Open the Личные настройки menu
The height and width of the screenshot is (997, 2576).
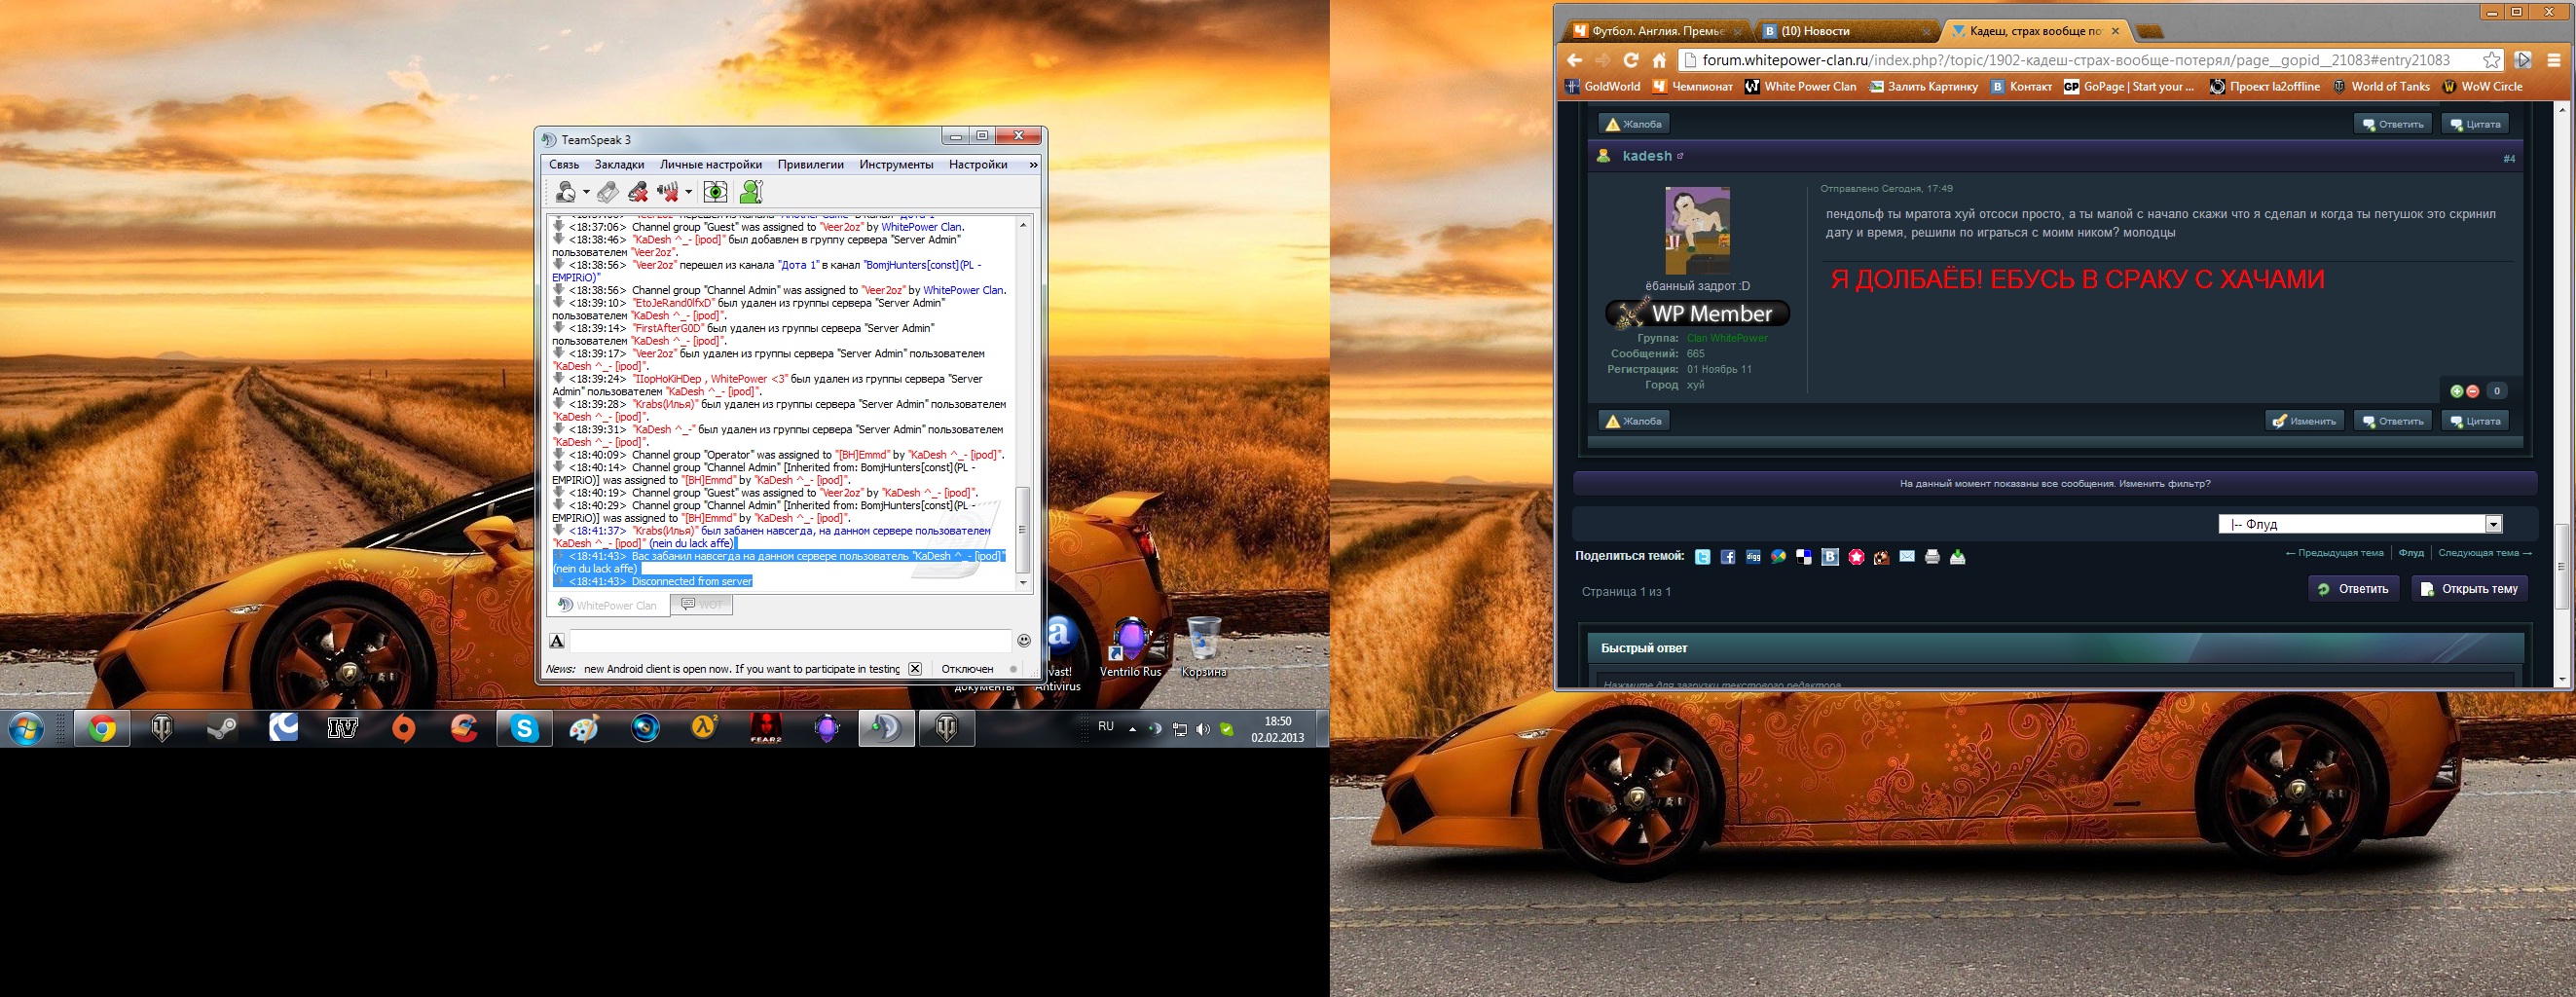[711, 165]
